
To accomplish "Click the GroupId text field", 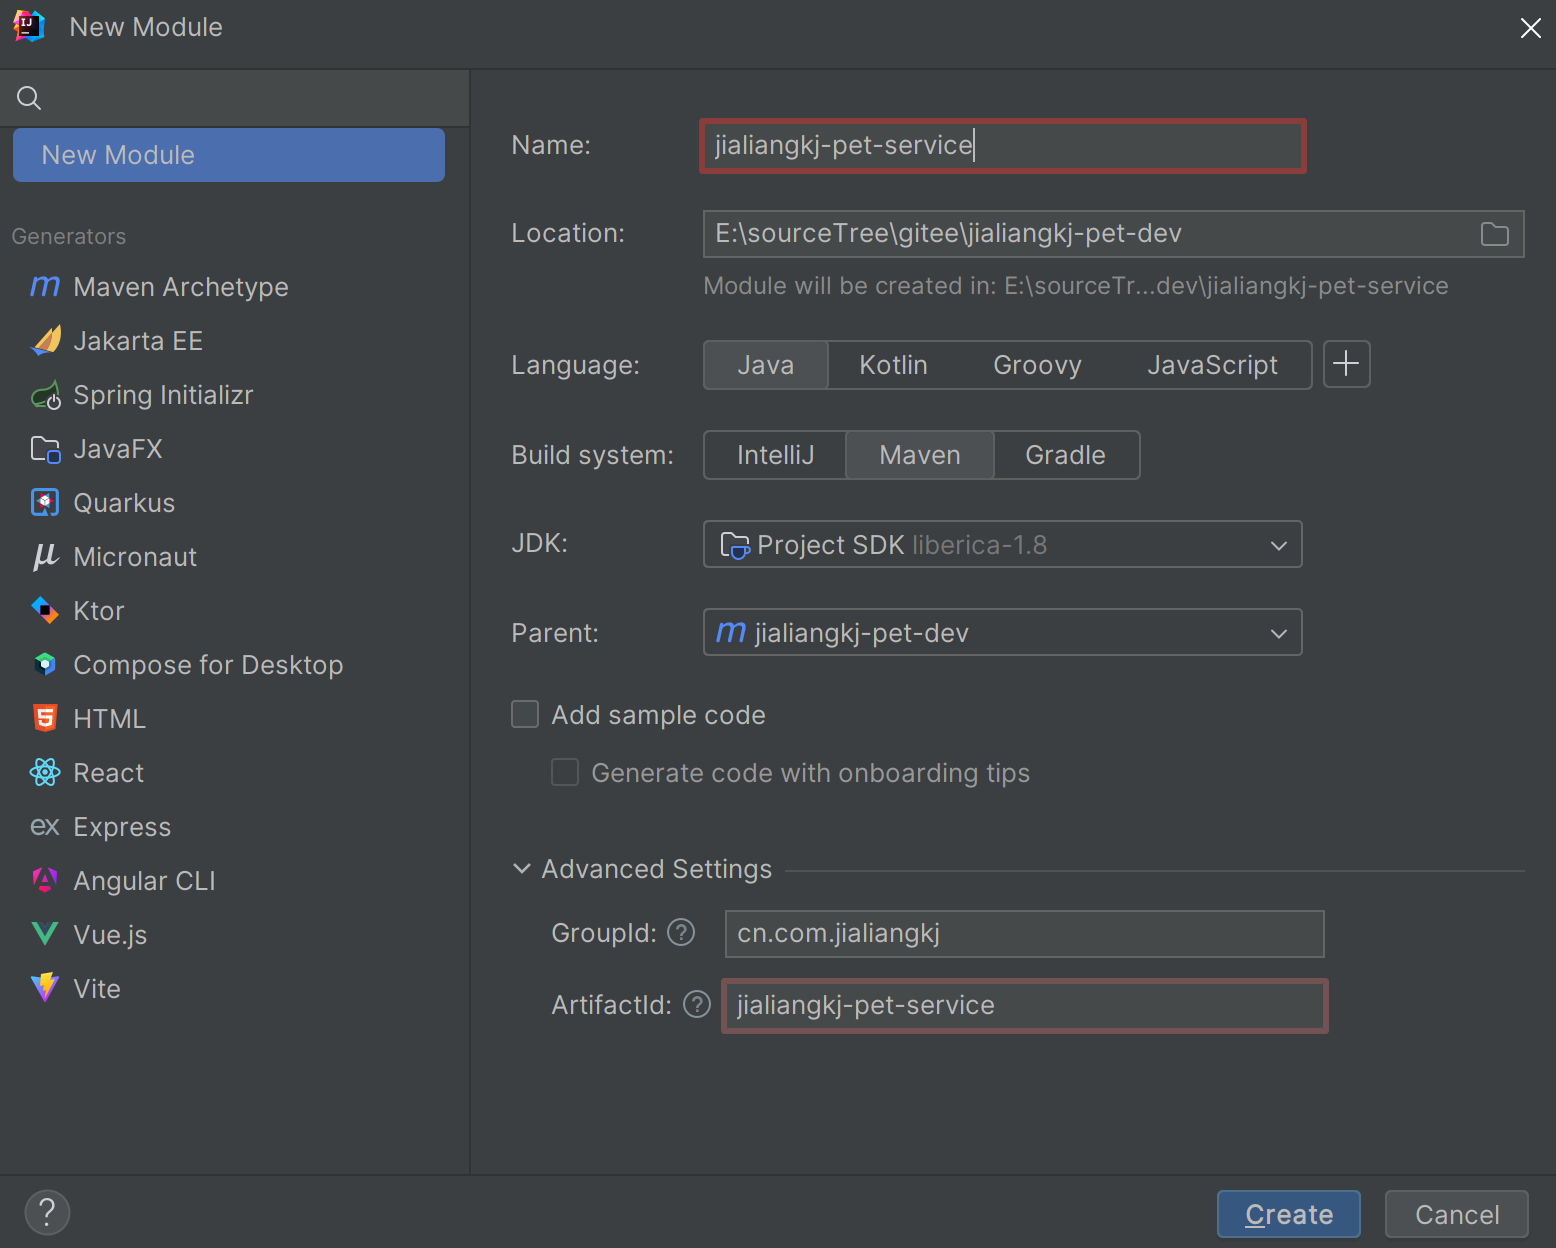I will [1024, 934].
